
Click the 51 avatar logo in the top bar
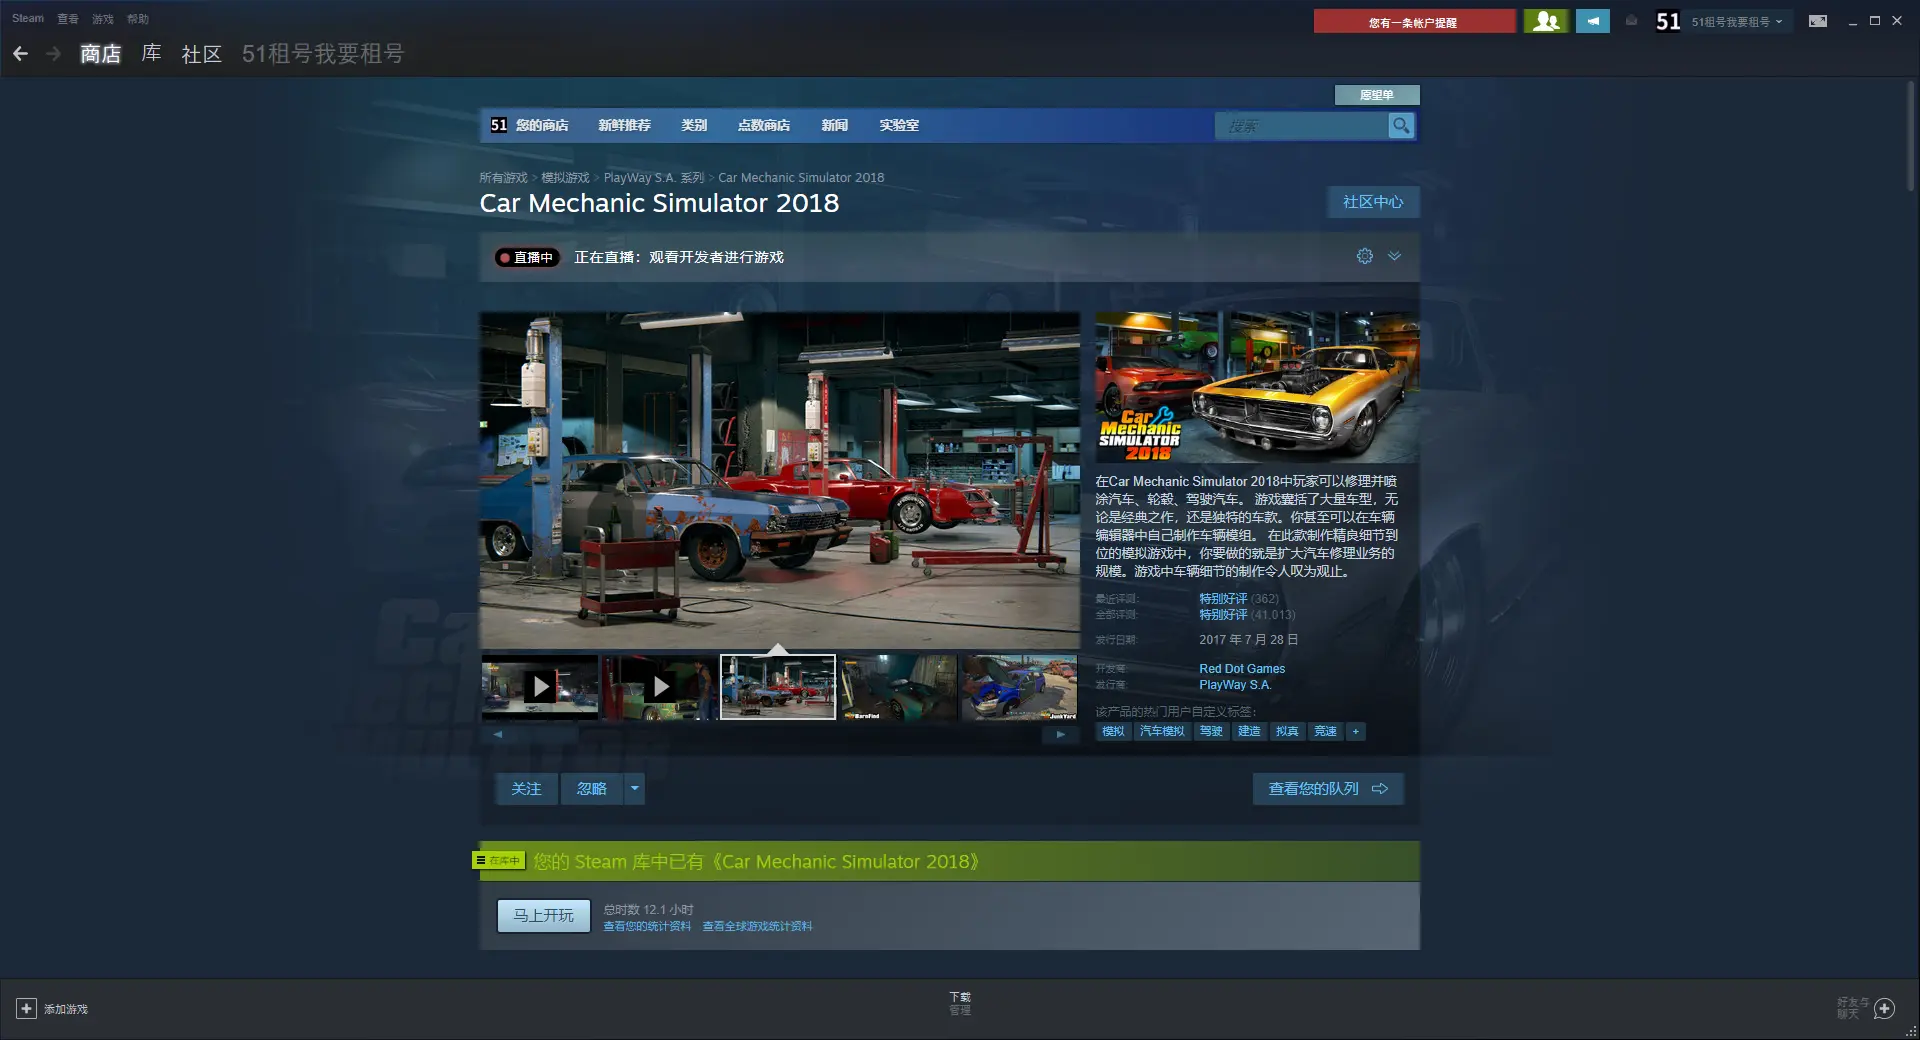click(1667, 21)
